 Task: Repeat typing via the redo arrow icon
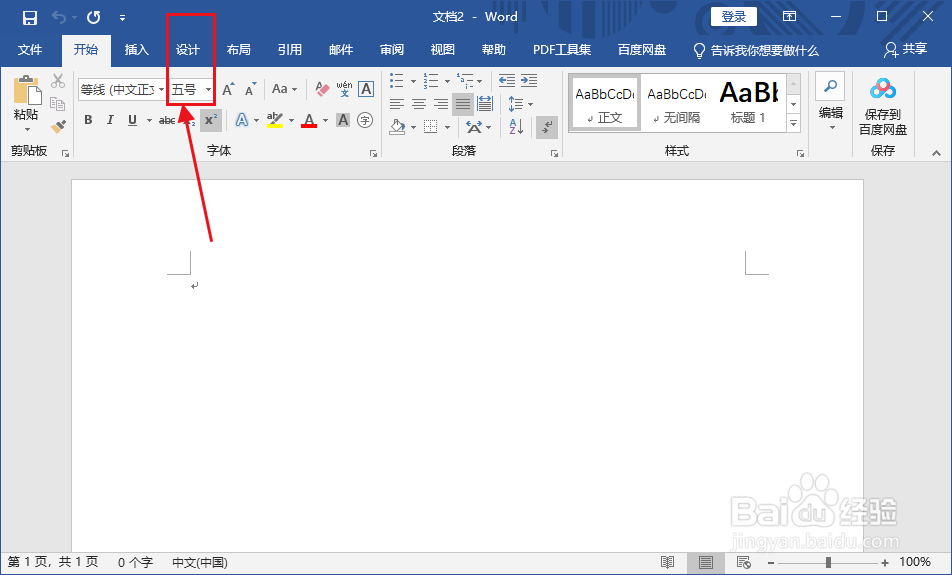pos(94,18)
